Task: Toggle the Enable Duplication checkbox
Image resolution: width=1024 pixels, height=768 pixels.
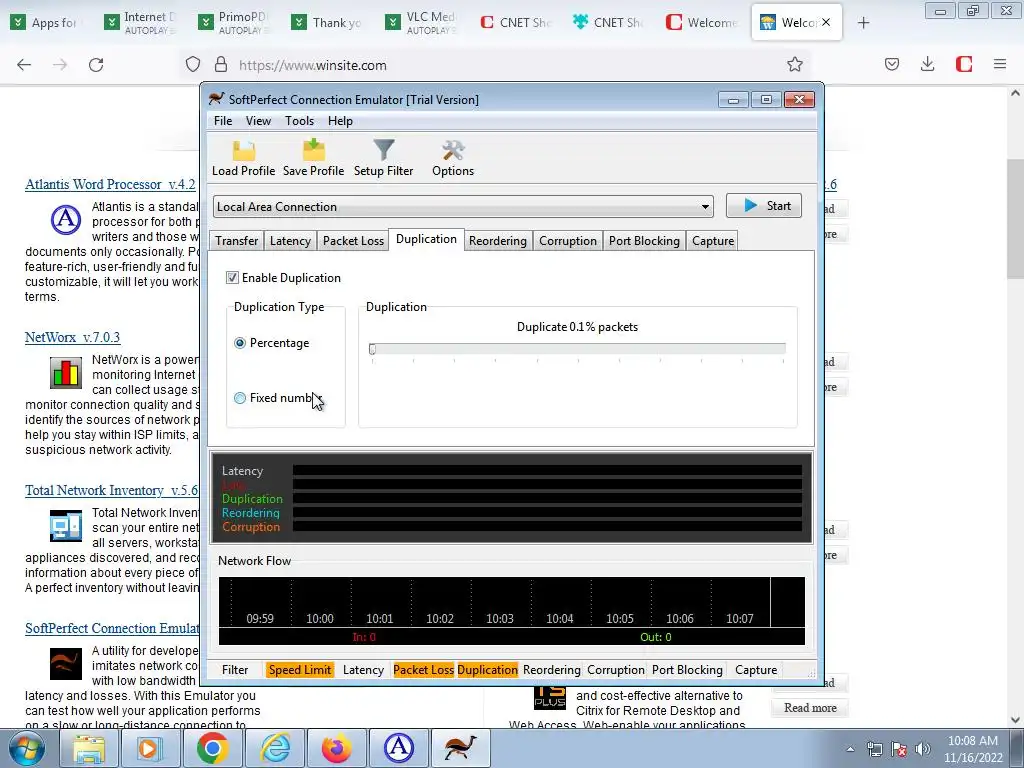Action: 232,278
